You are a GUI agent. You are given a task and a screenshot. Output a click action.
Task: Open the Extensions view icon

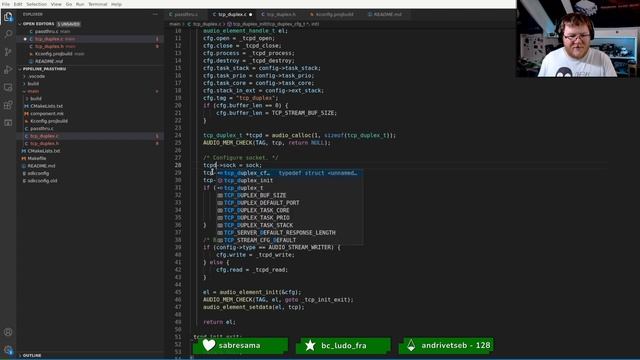8,105
